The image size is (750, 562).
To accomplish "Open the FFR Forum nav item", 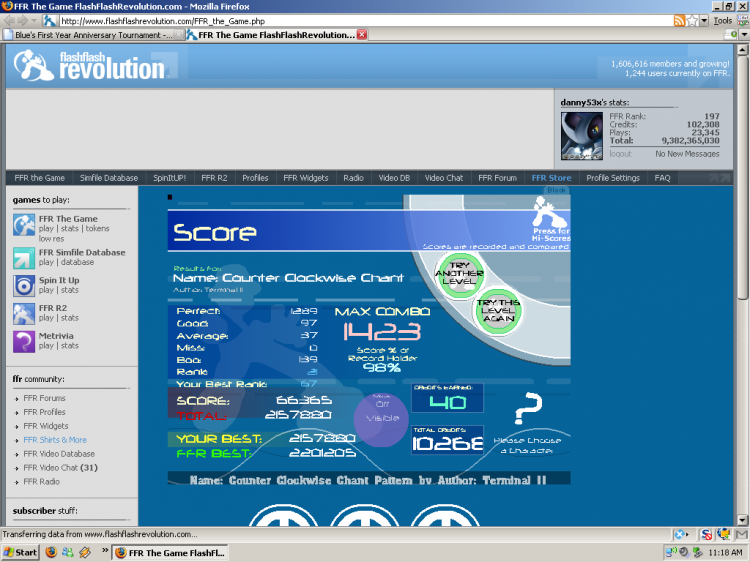I will tap(497, 178).
